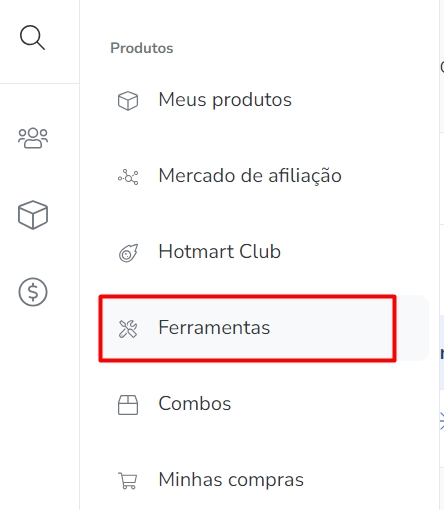Click the package icon beside Combos
The height and width of the screenshot is (510, 444).
(x=128, y=405)
